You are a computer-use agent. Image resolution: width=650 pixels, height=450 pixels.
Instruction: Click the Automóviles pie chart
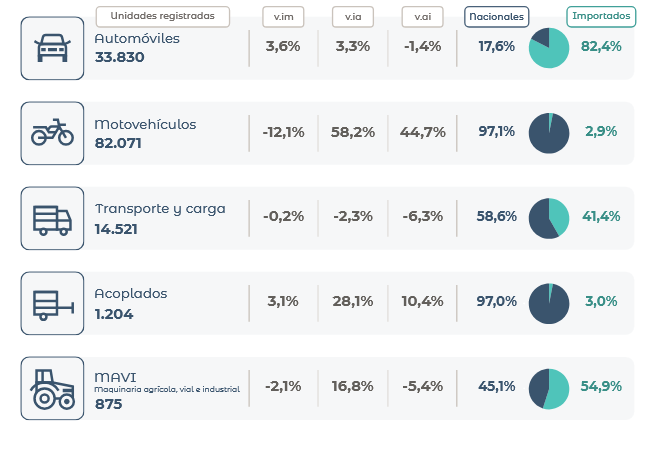tap(549, 48)
